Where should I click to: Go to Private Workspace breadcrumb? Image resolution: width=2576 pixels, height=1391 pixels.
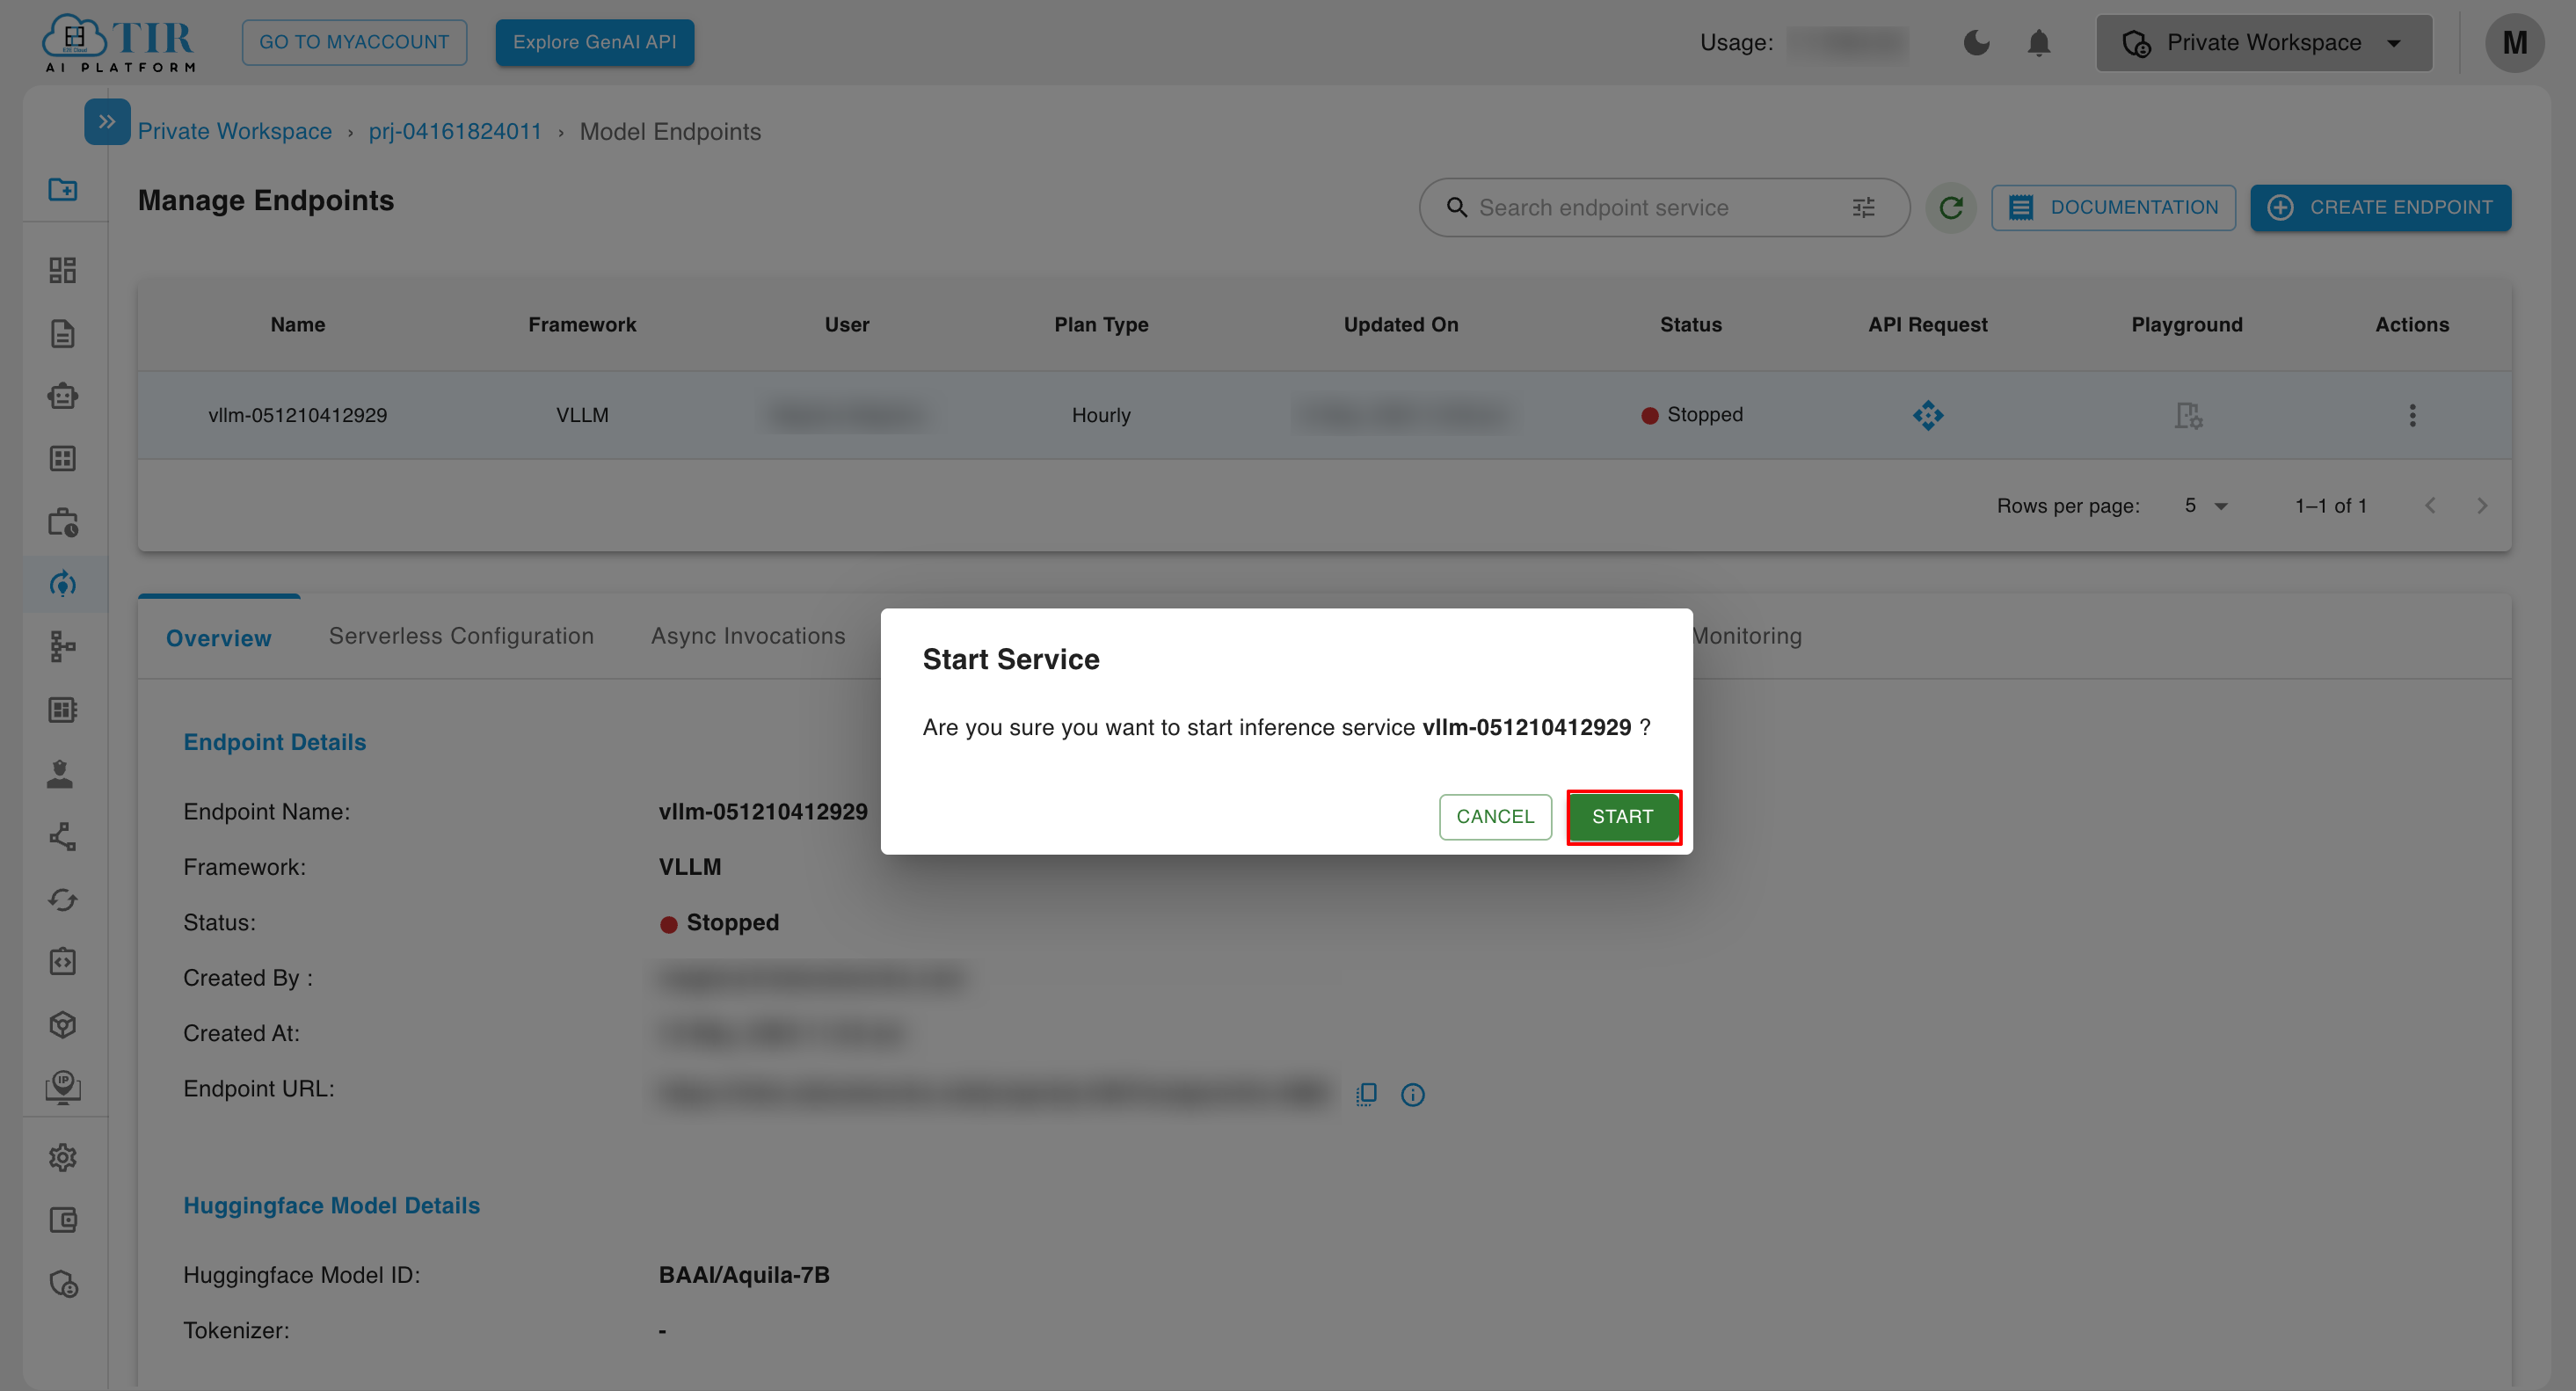coord(235,131)
